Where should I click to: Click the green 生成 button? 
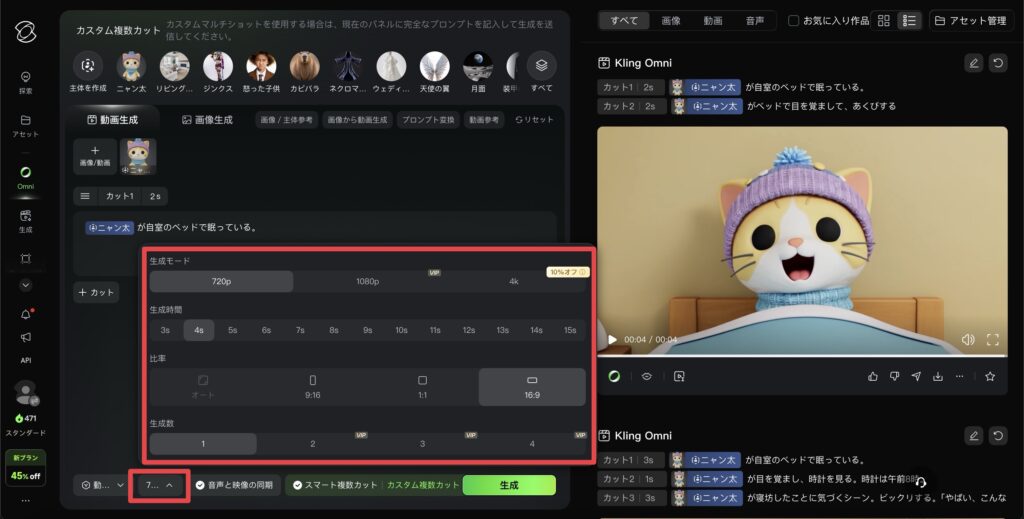click(x=508, y=485)
